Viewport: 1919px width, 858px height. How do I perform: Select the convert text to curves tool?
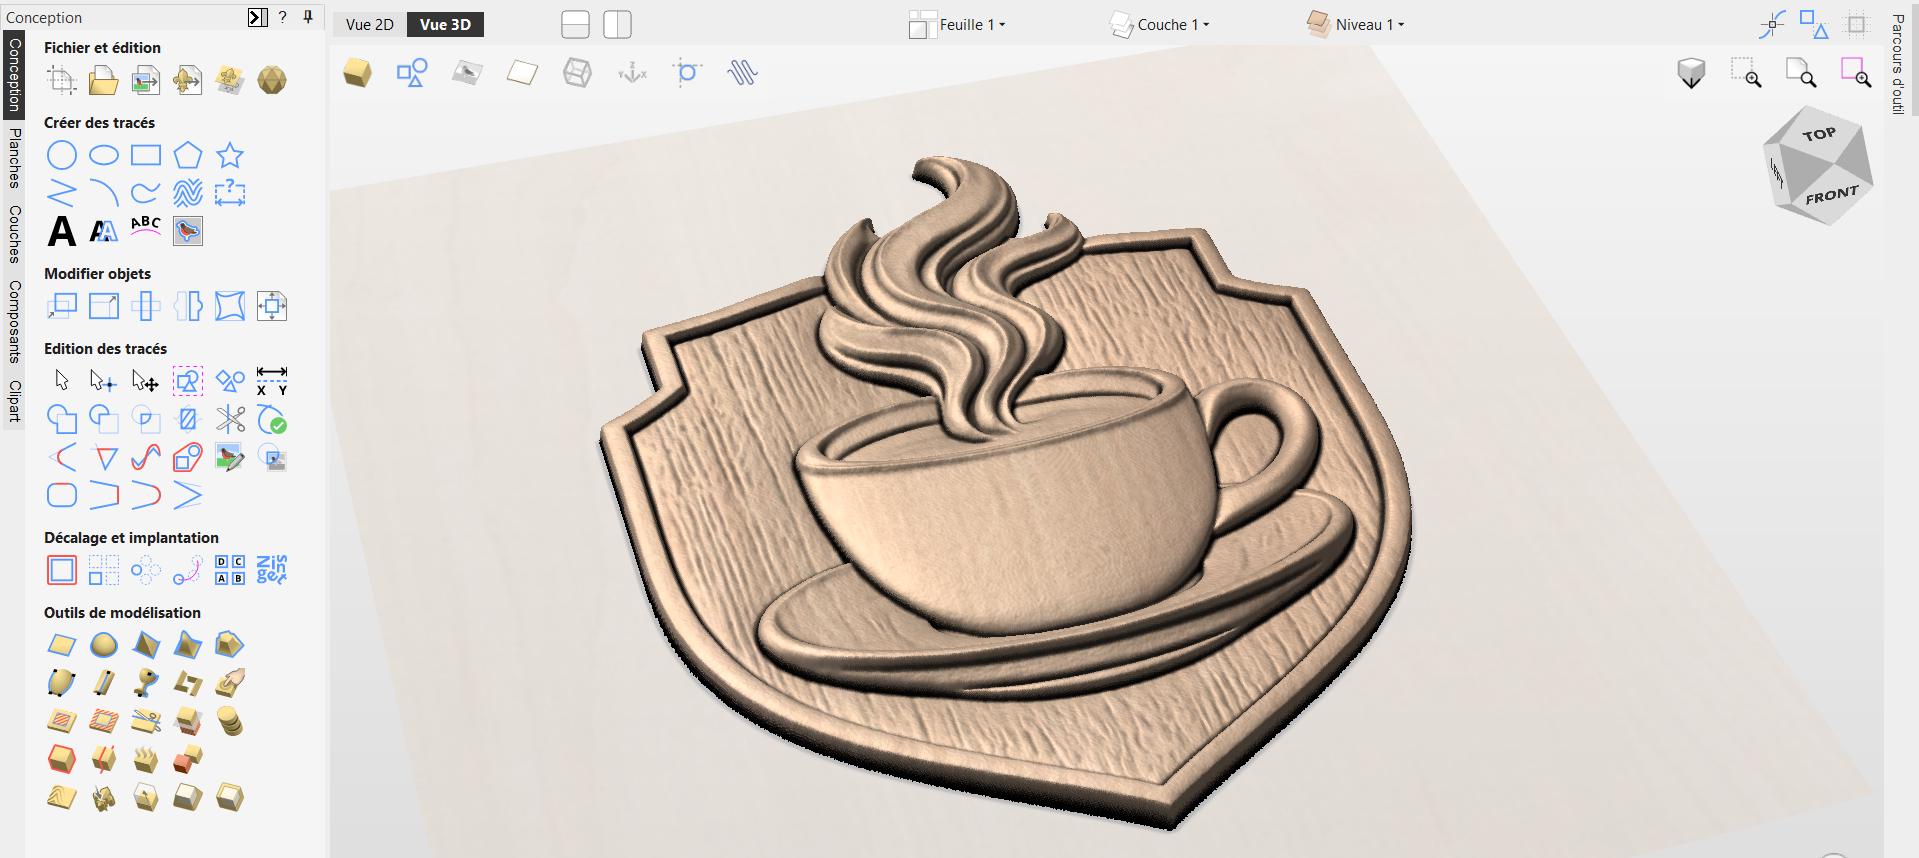(x=104, y=231)
